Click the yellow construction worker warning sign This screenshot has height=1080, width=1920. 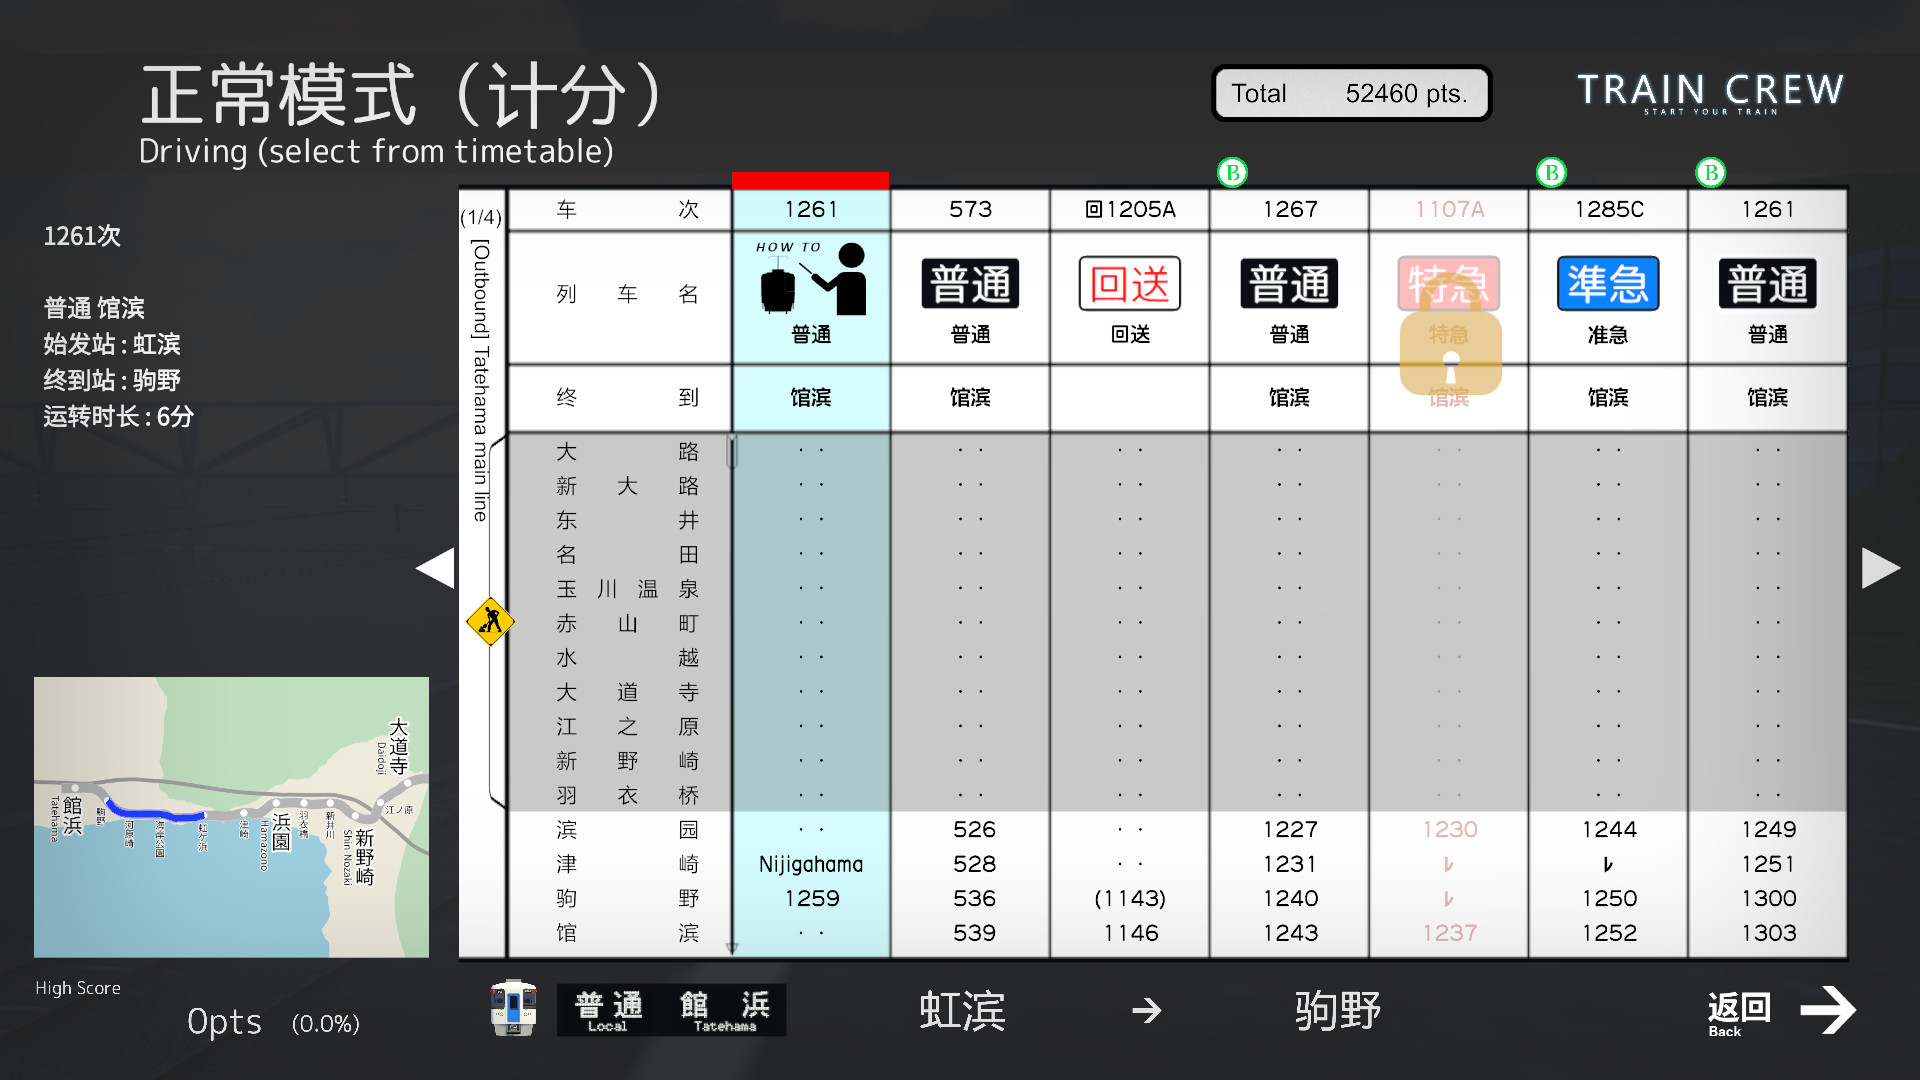pos(490,621)
